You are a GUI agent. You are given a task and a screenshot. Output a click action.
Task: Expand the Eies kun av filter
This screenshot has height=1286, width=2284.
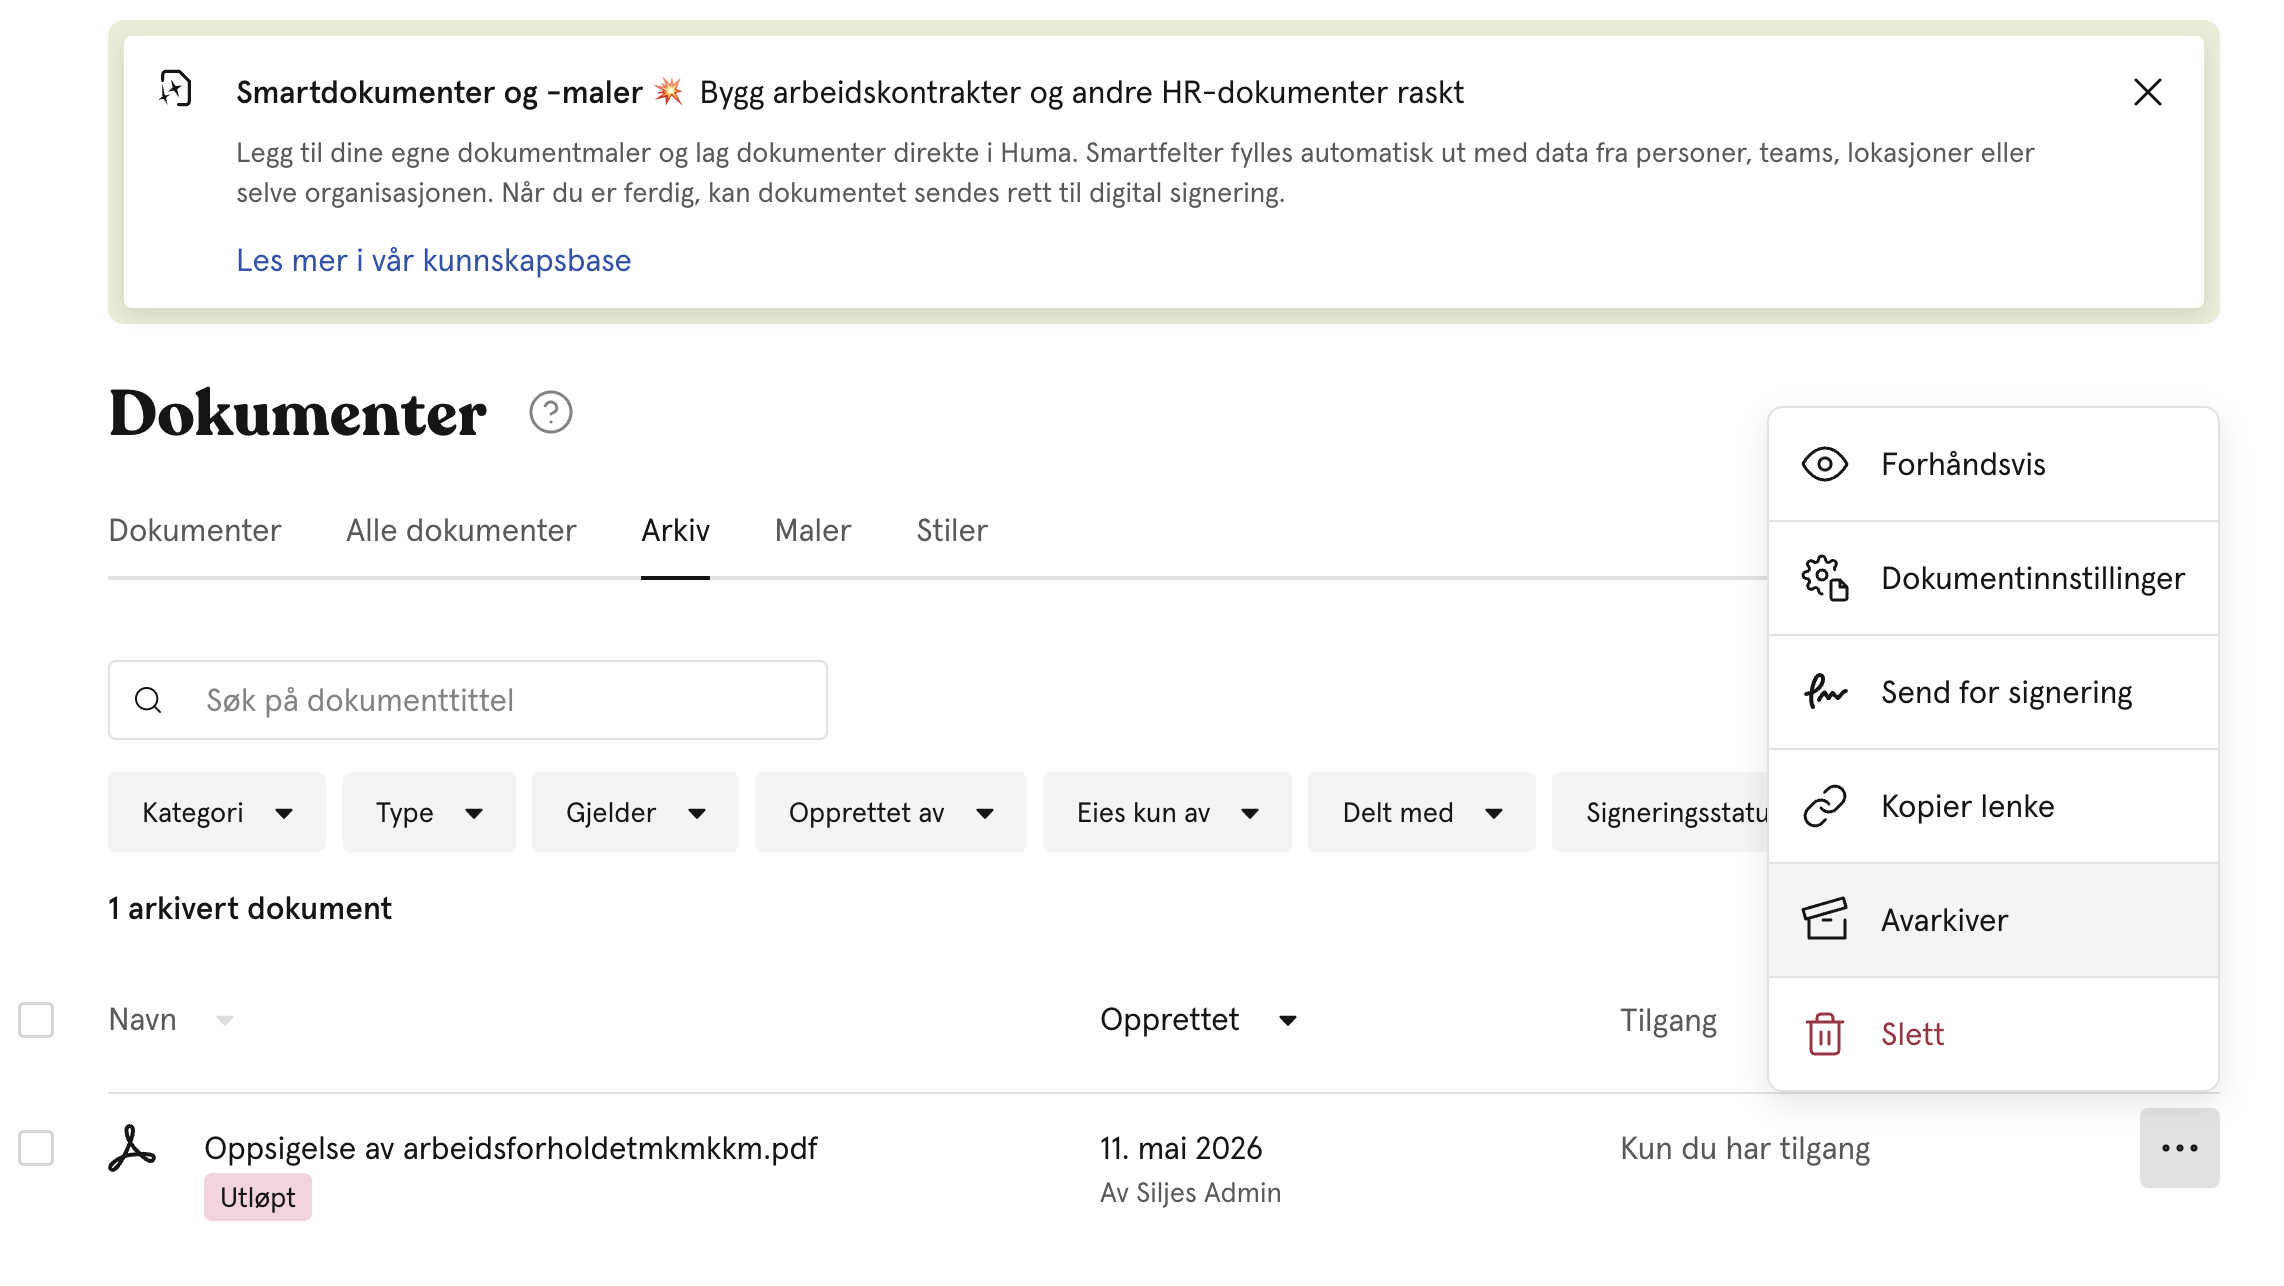tap(1167, 812)
